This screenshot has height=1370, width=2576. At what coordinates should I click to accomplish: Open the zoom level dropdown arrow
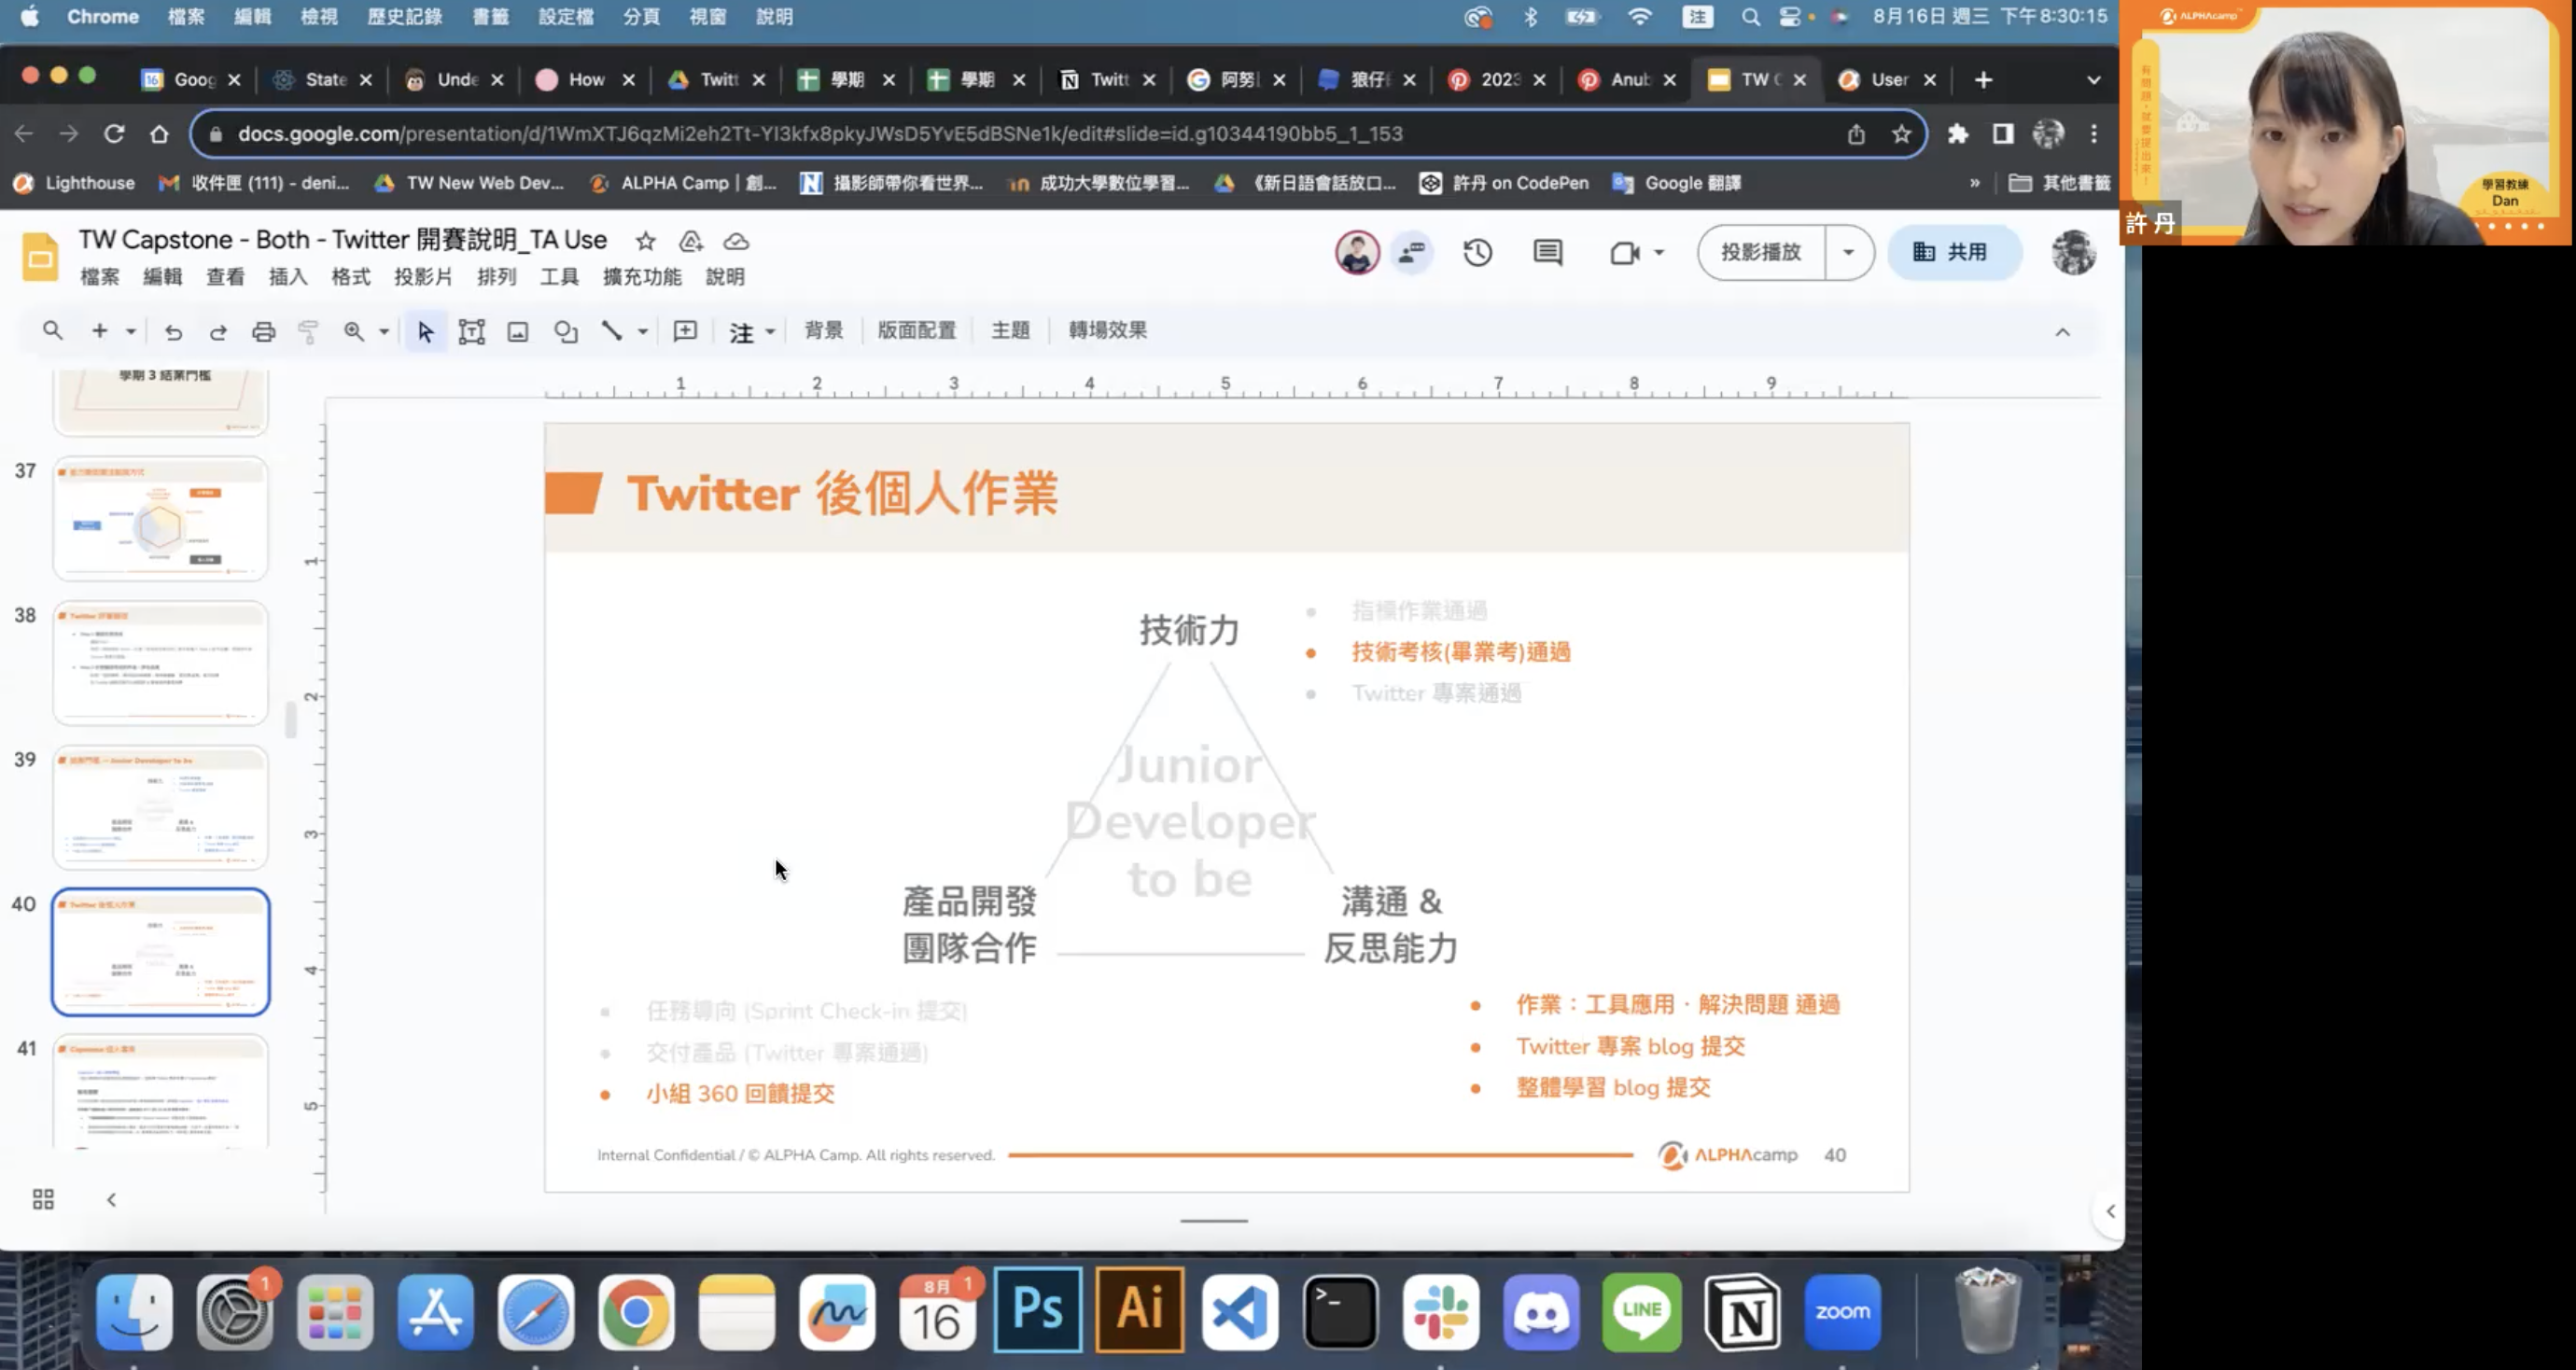[384, 332]
